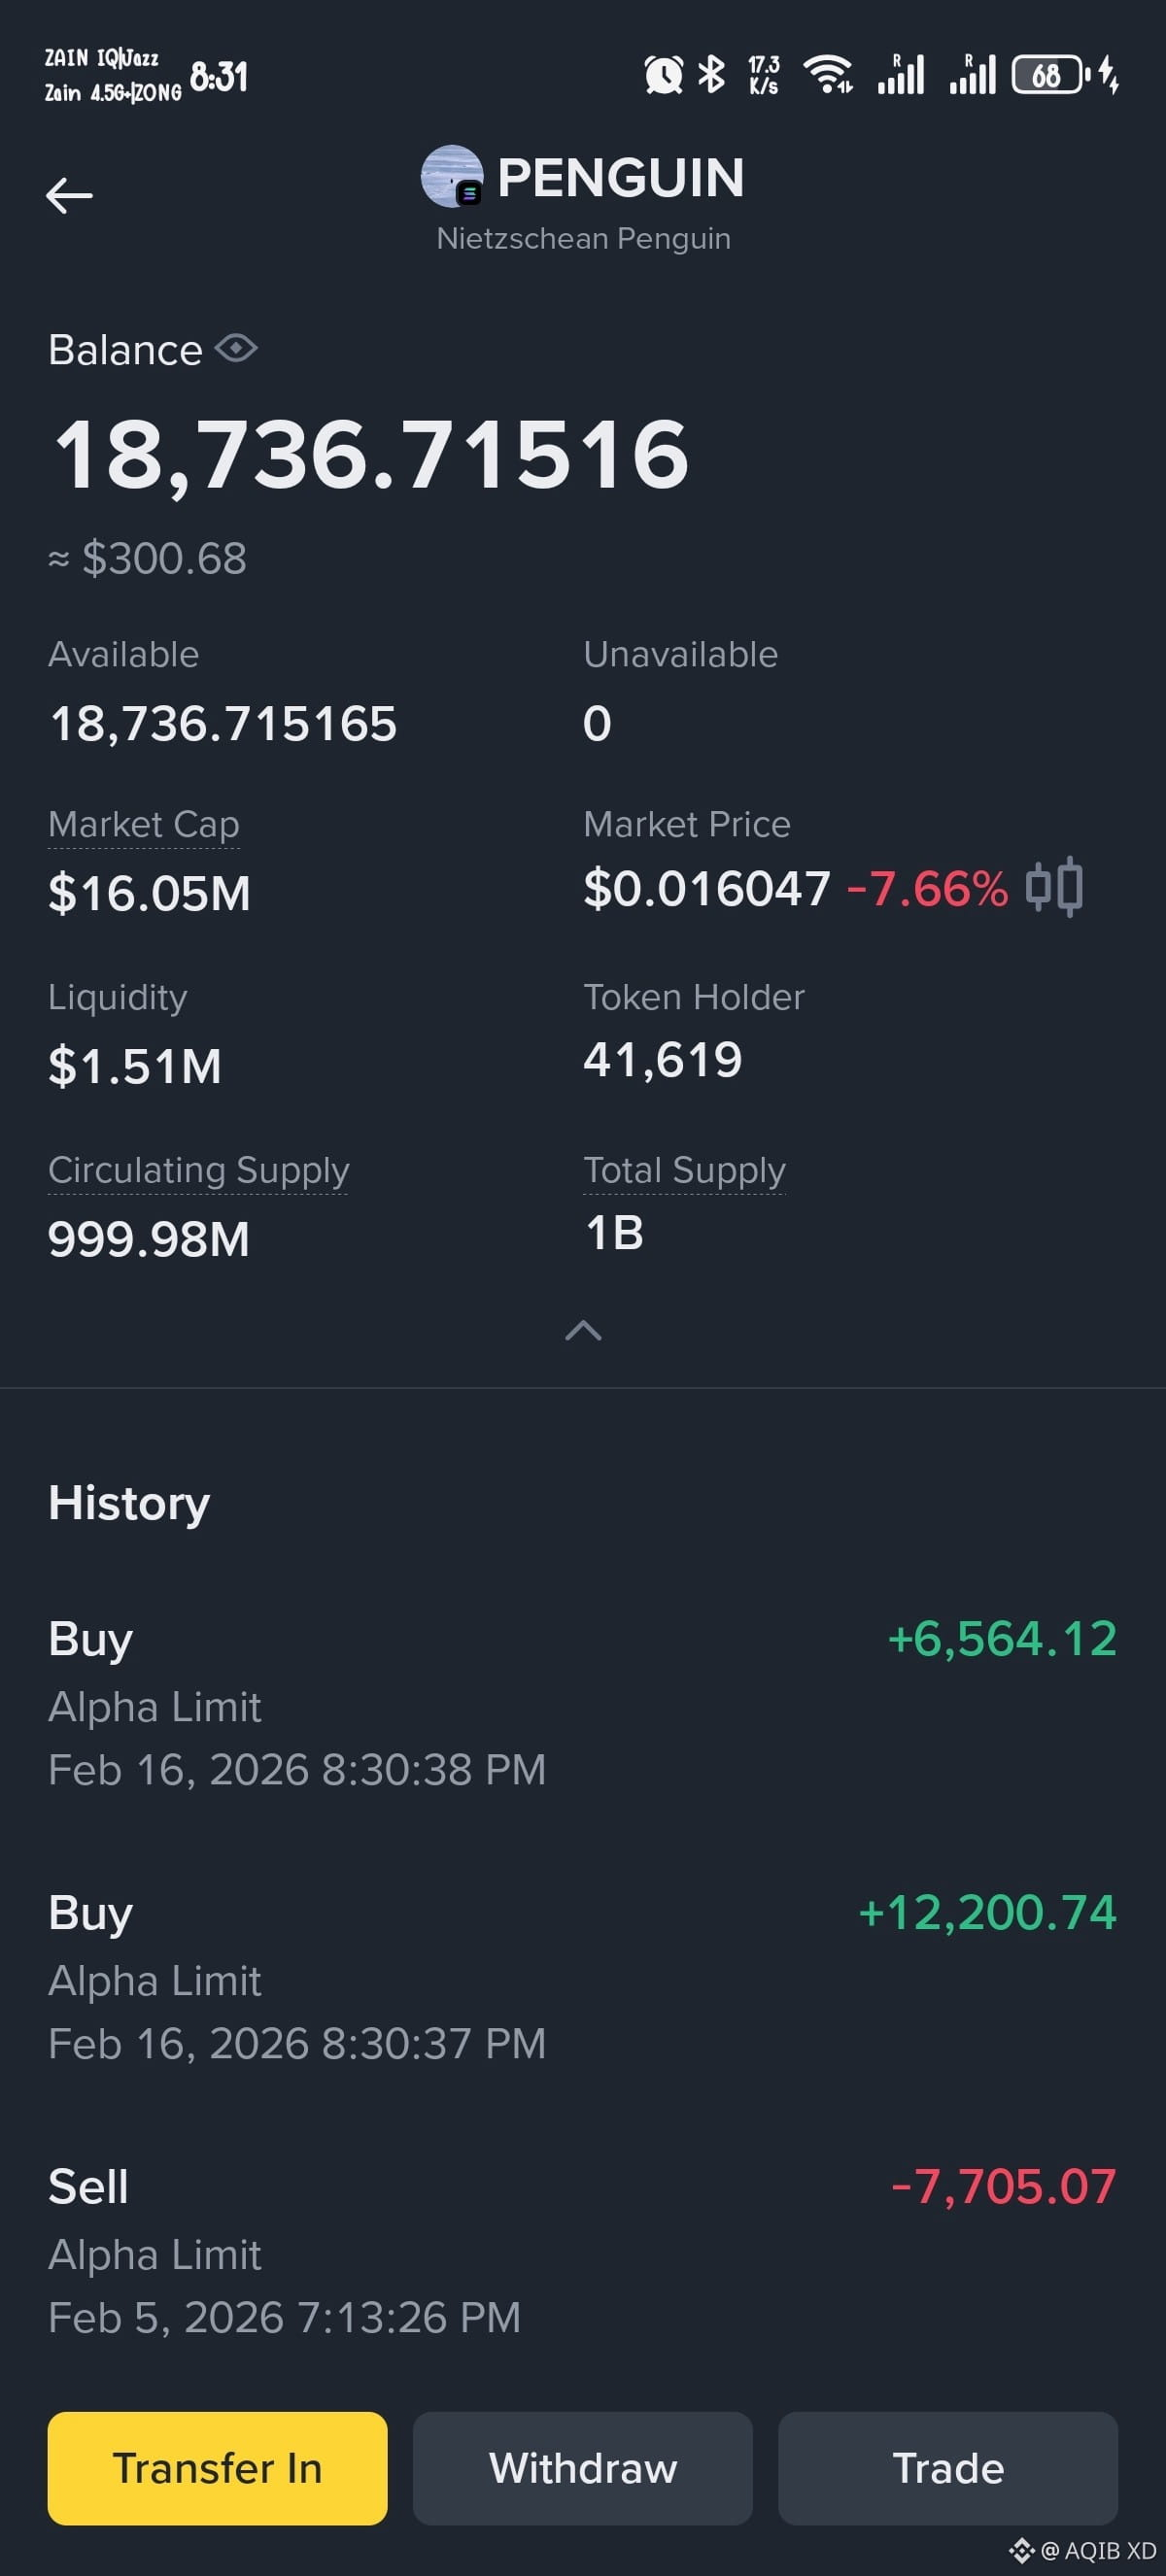Tap the PENGUIN token logo
The image size is (1166, 2576).
[x=452, y=177]
